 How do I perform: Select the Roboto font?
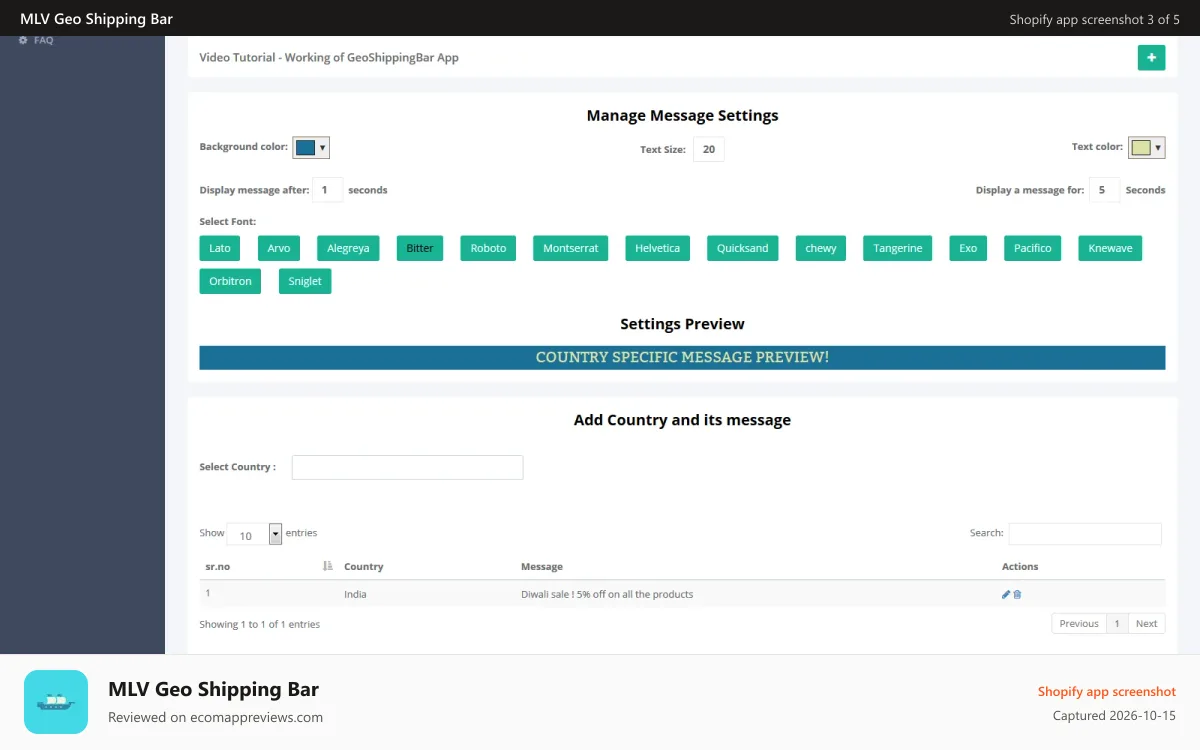(x=488, y=248)
